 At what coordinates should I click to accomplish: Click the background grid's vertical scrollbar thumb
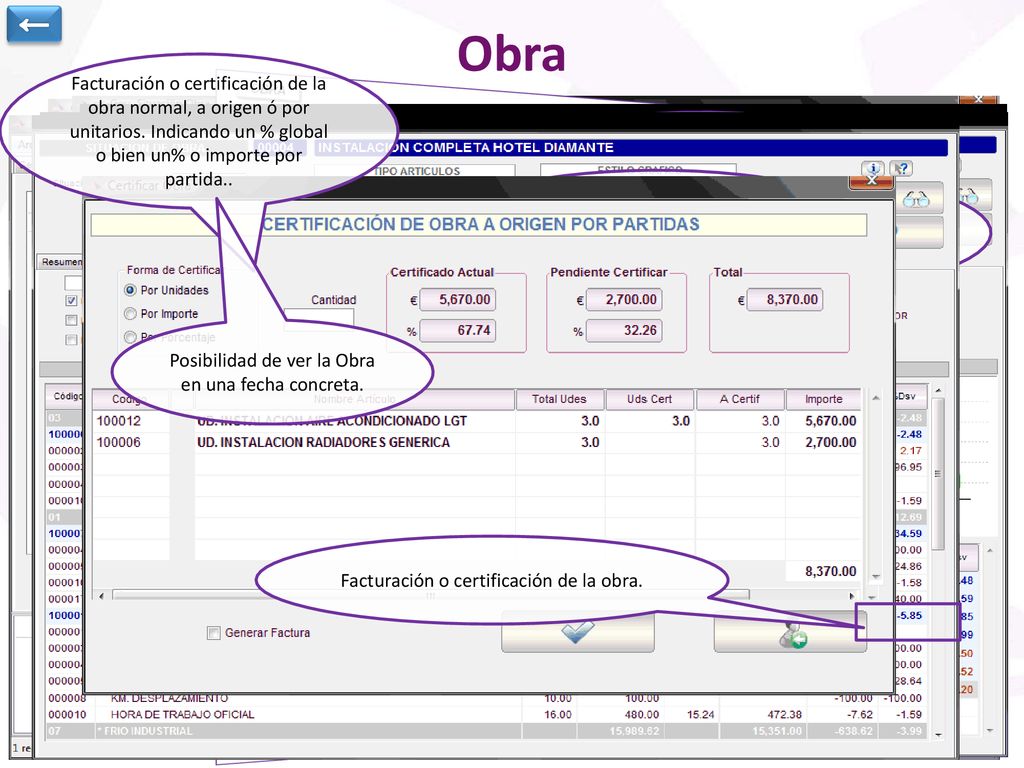(938, 473)
